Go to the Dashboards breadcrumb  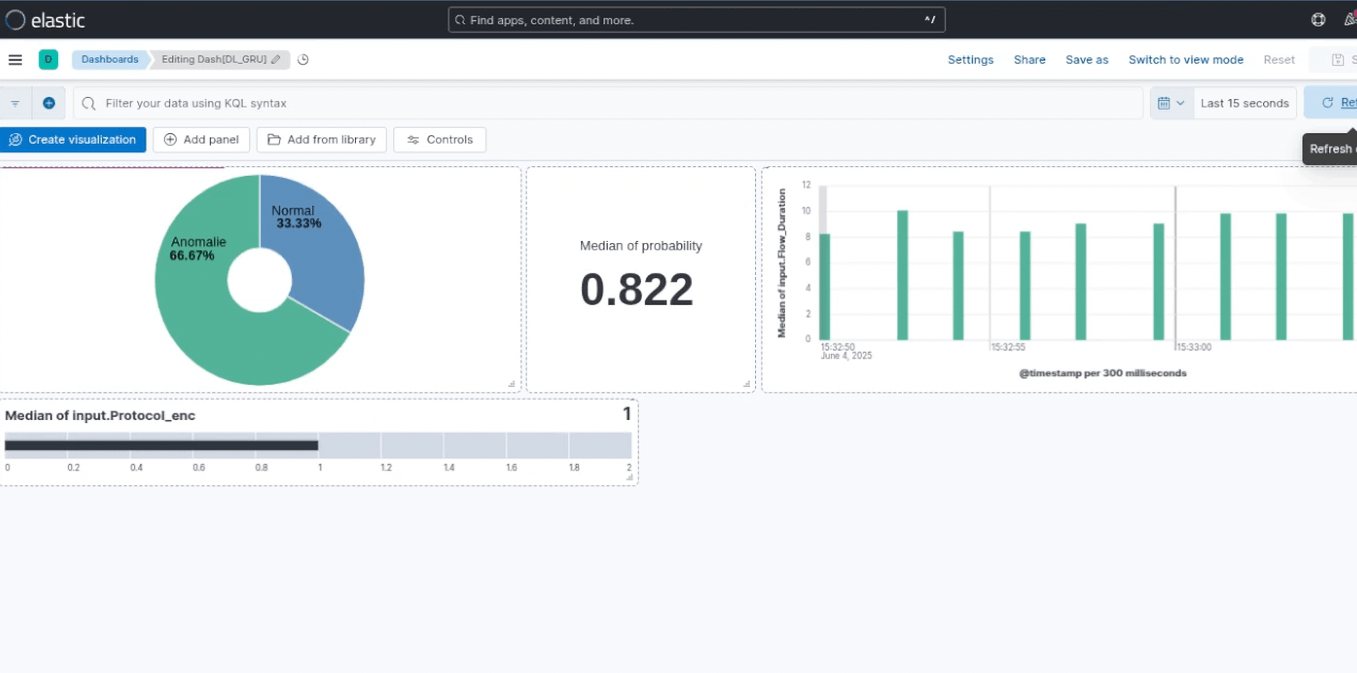pos(110,60)
